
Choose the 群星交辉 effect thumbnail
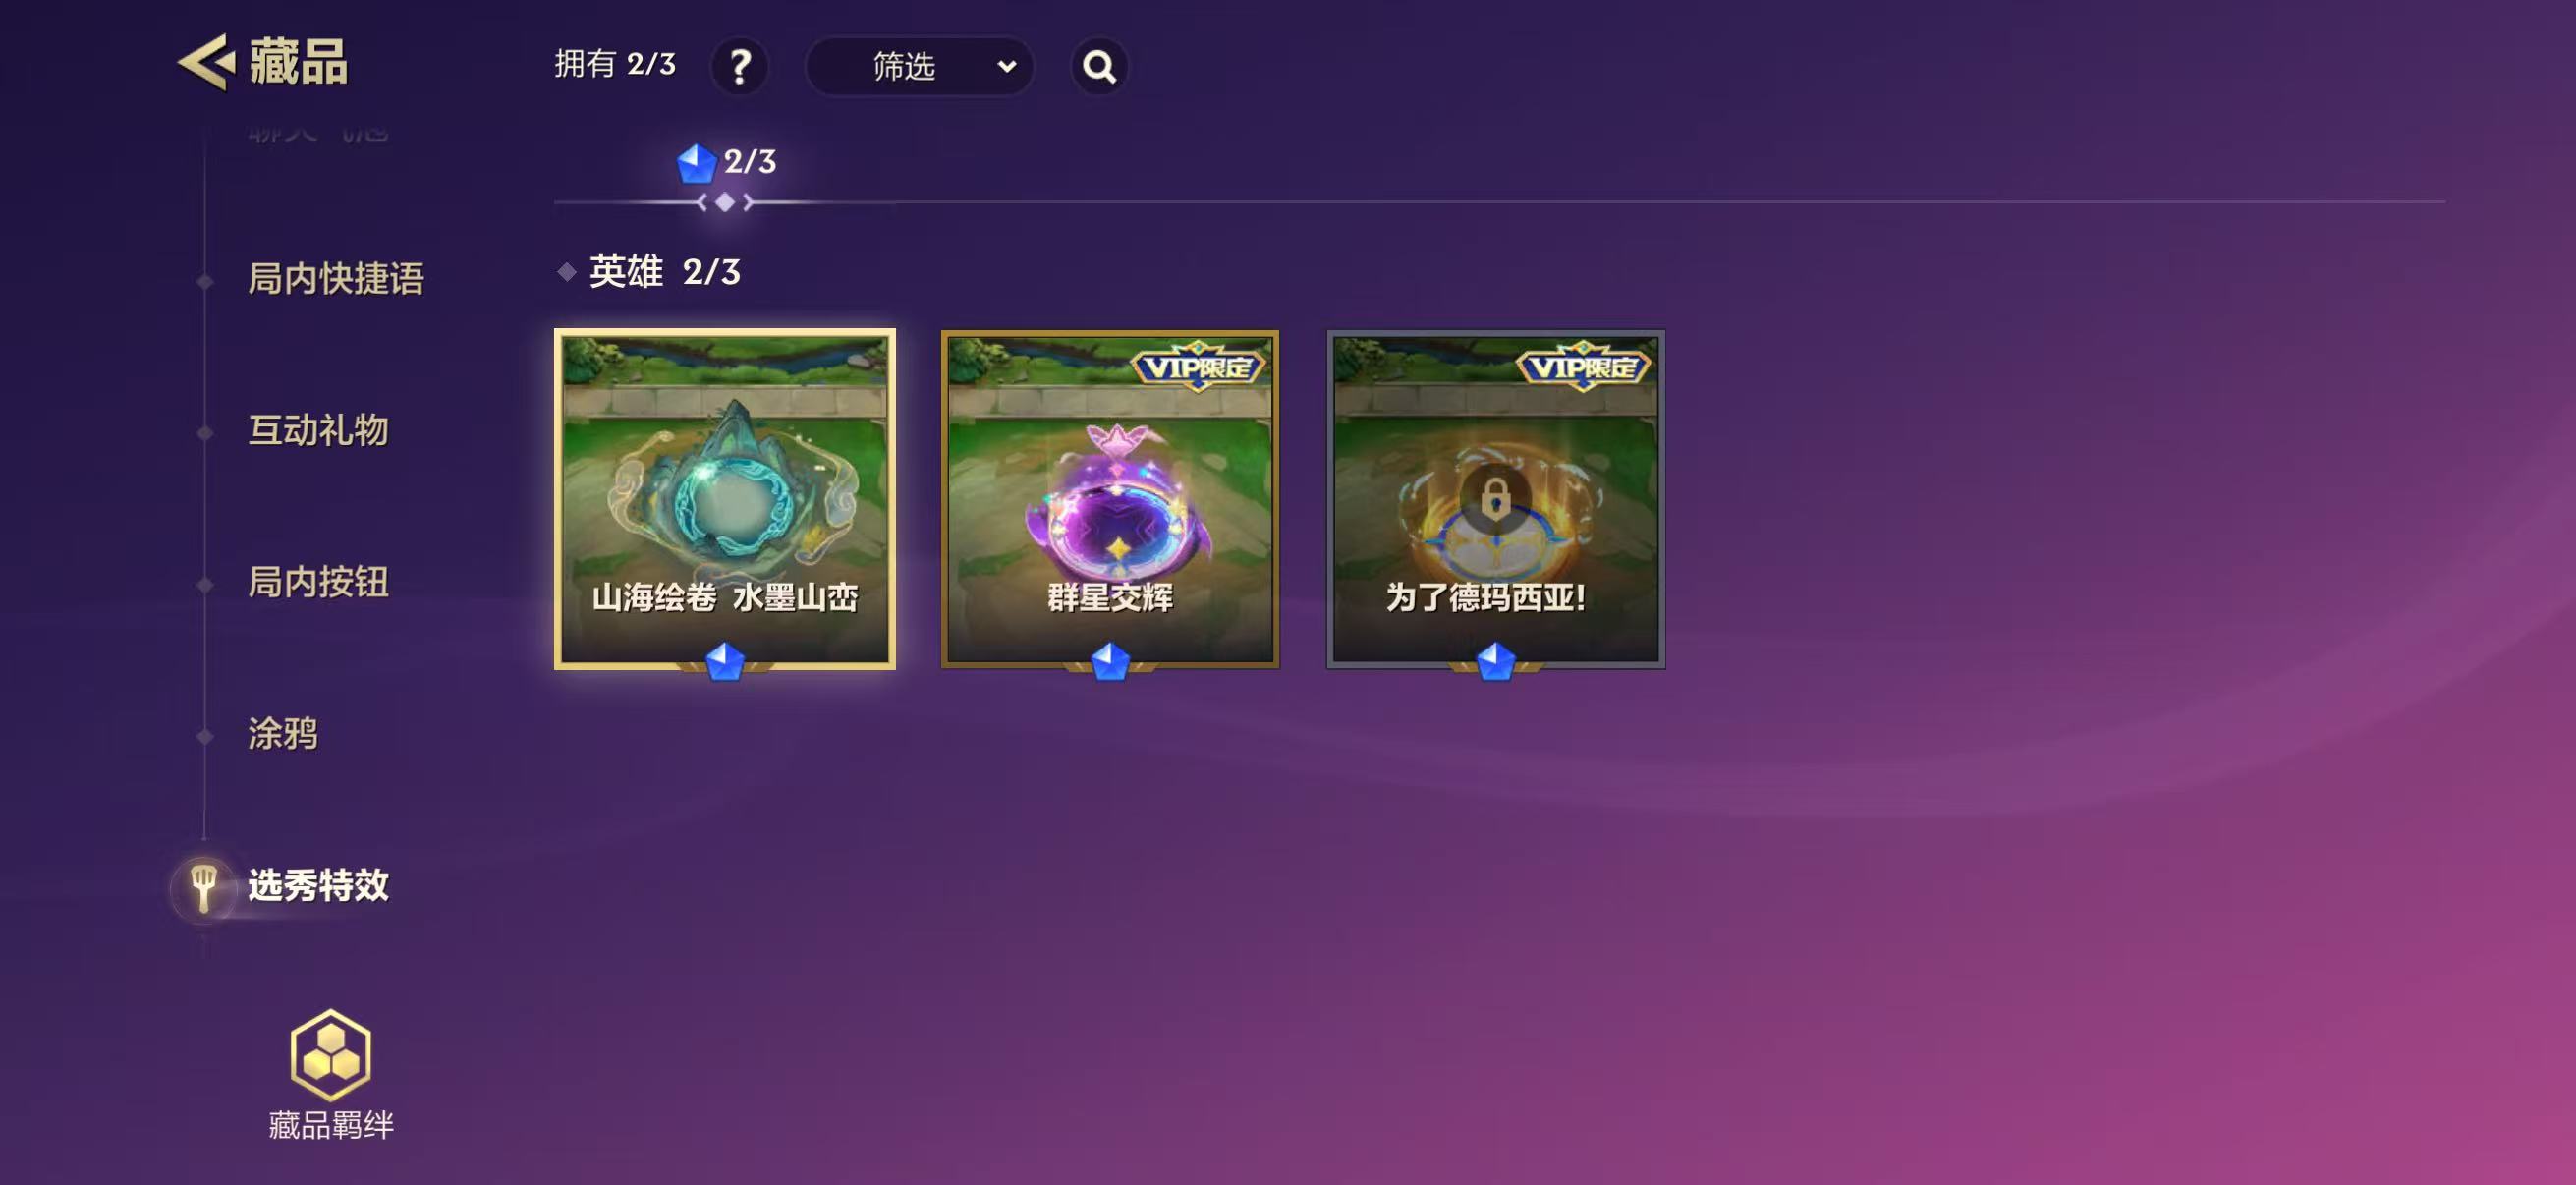pos(1110,500)
